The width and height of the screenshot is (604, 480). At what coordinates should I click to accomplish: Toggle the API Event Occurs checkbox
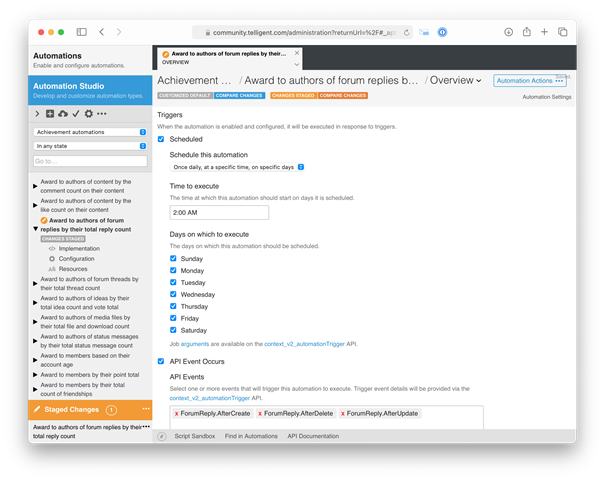[x=161, y=361]
